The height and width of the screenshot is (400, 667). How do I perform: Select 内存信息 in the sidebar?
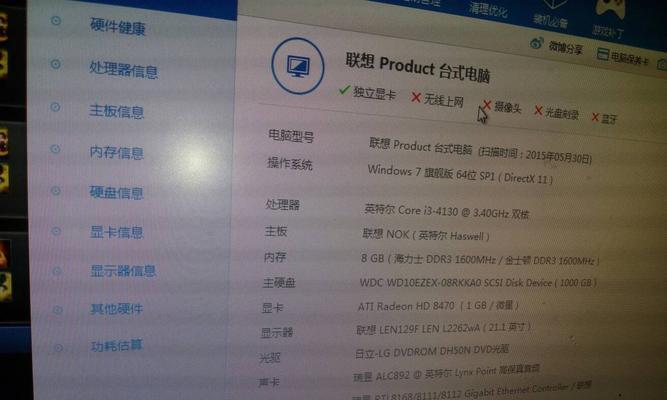tap(116, 152)
